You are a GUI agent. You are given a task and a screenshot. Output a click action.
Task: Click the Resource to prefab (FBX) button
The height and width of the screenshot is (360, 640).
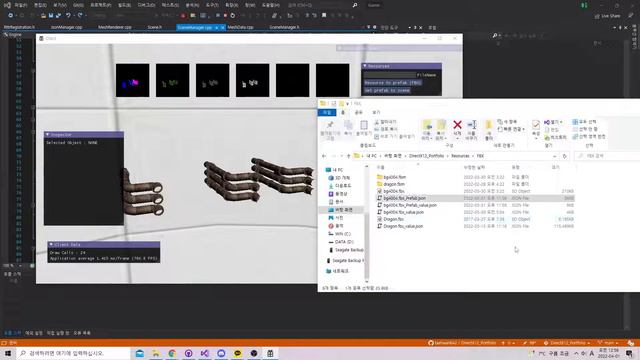pyautogui.click(x=393, y=82)
